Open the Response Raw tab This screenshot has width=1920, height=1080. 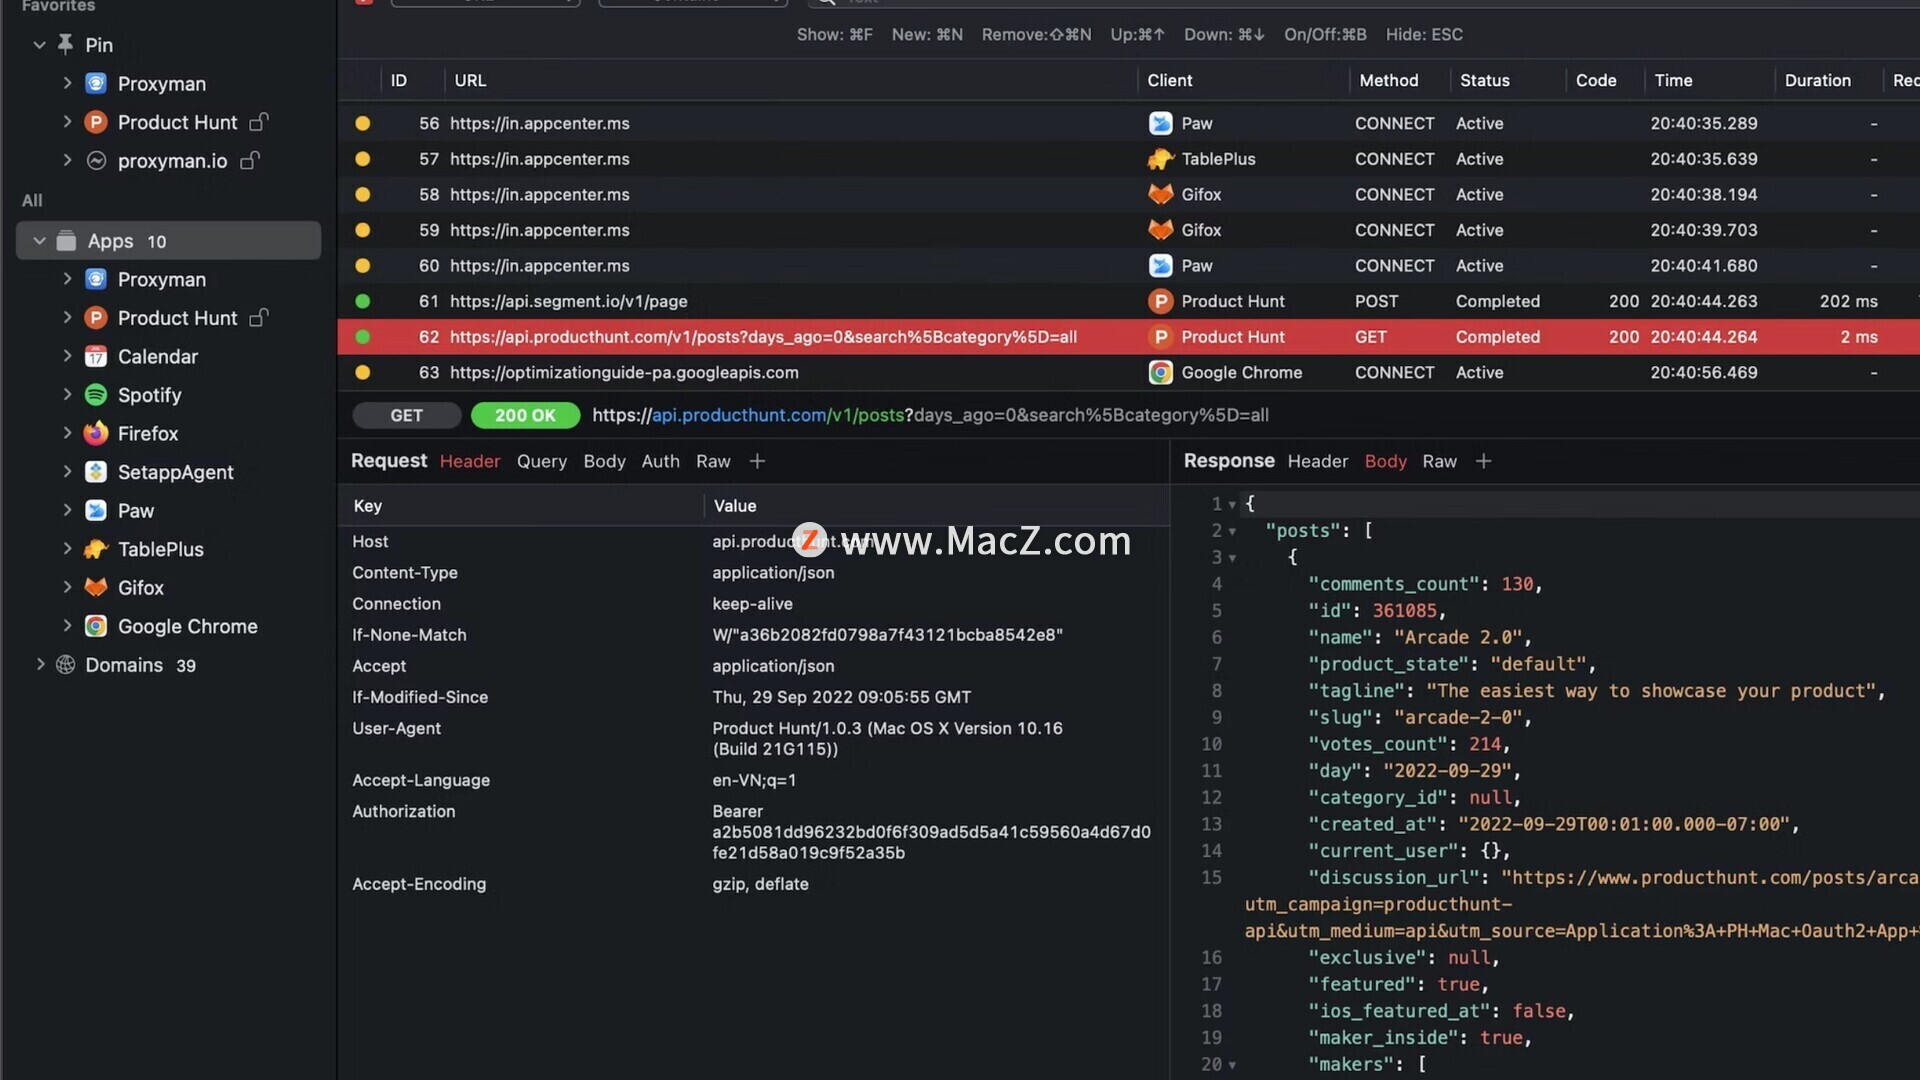1439,461
